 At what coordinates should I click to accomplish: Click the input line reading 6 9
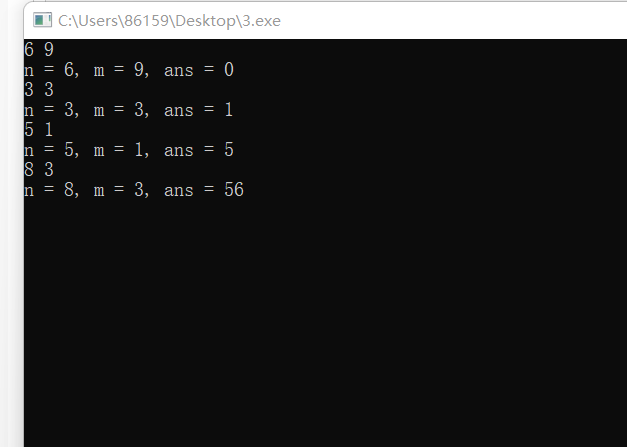[39, 50]
